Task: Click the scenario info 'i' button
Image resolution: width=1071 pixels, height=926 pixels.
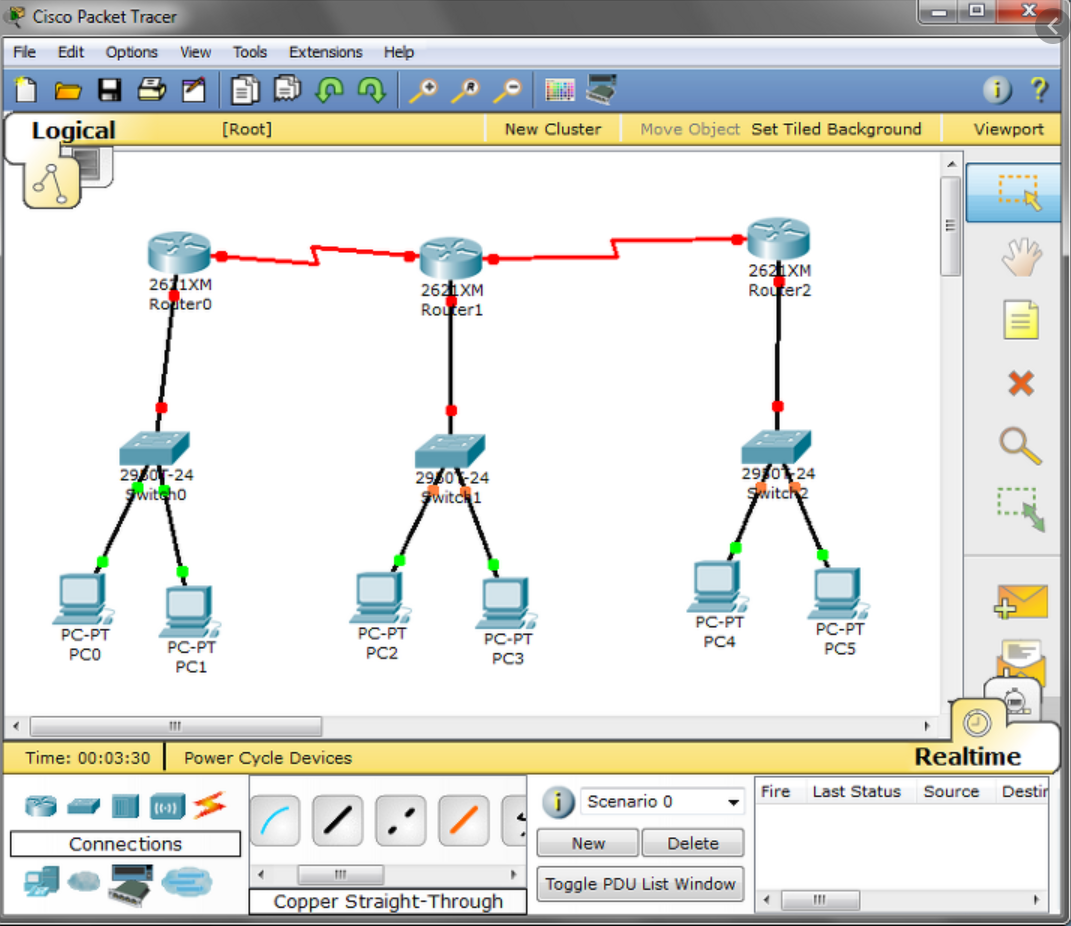Action: click(x=558, y=802)
